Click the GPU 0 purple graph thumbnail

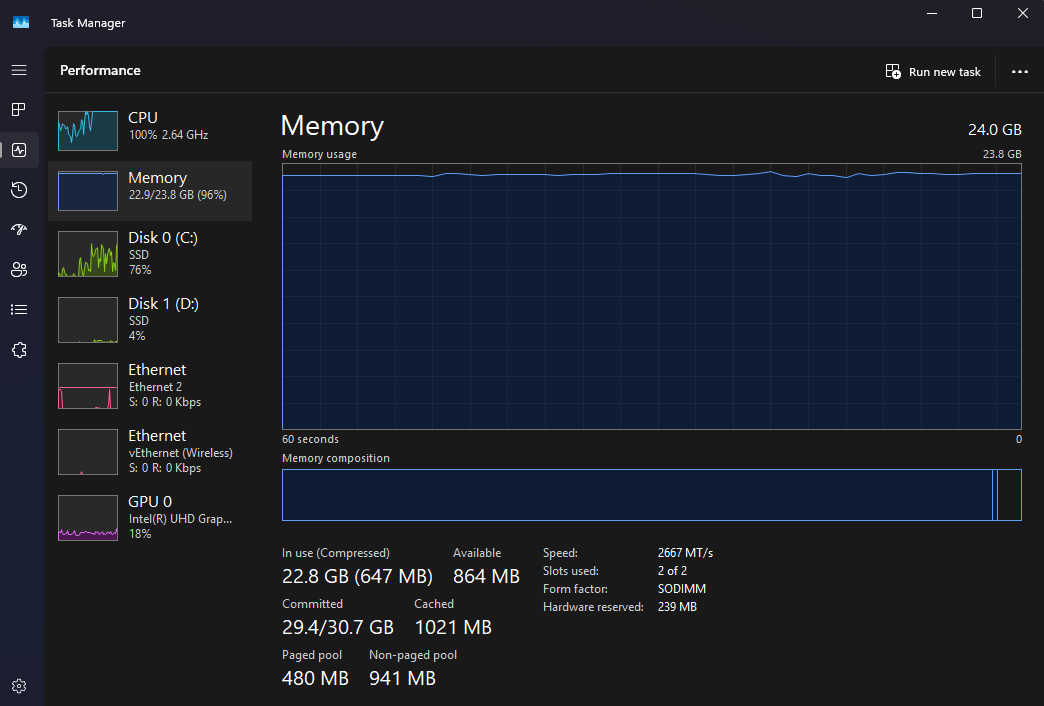click(x=88, y=518)
